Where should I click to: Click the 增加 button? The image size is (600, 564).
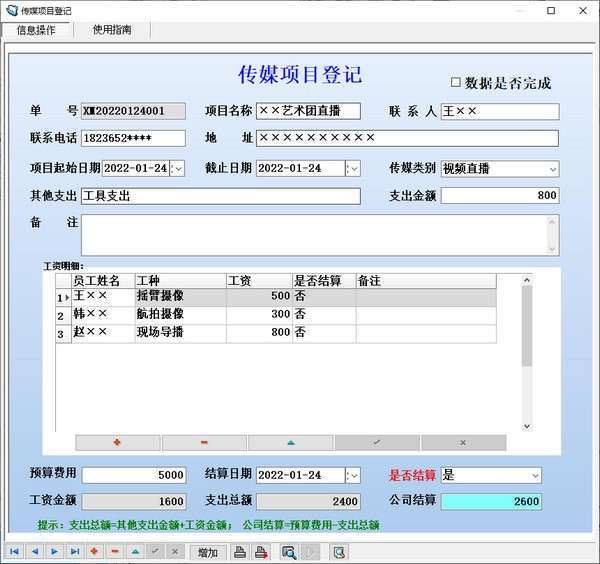point(208,552)
